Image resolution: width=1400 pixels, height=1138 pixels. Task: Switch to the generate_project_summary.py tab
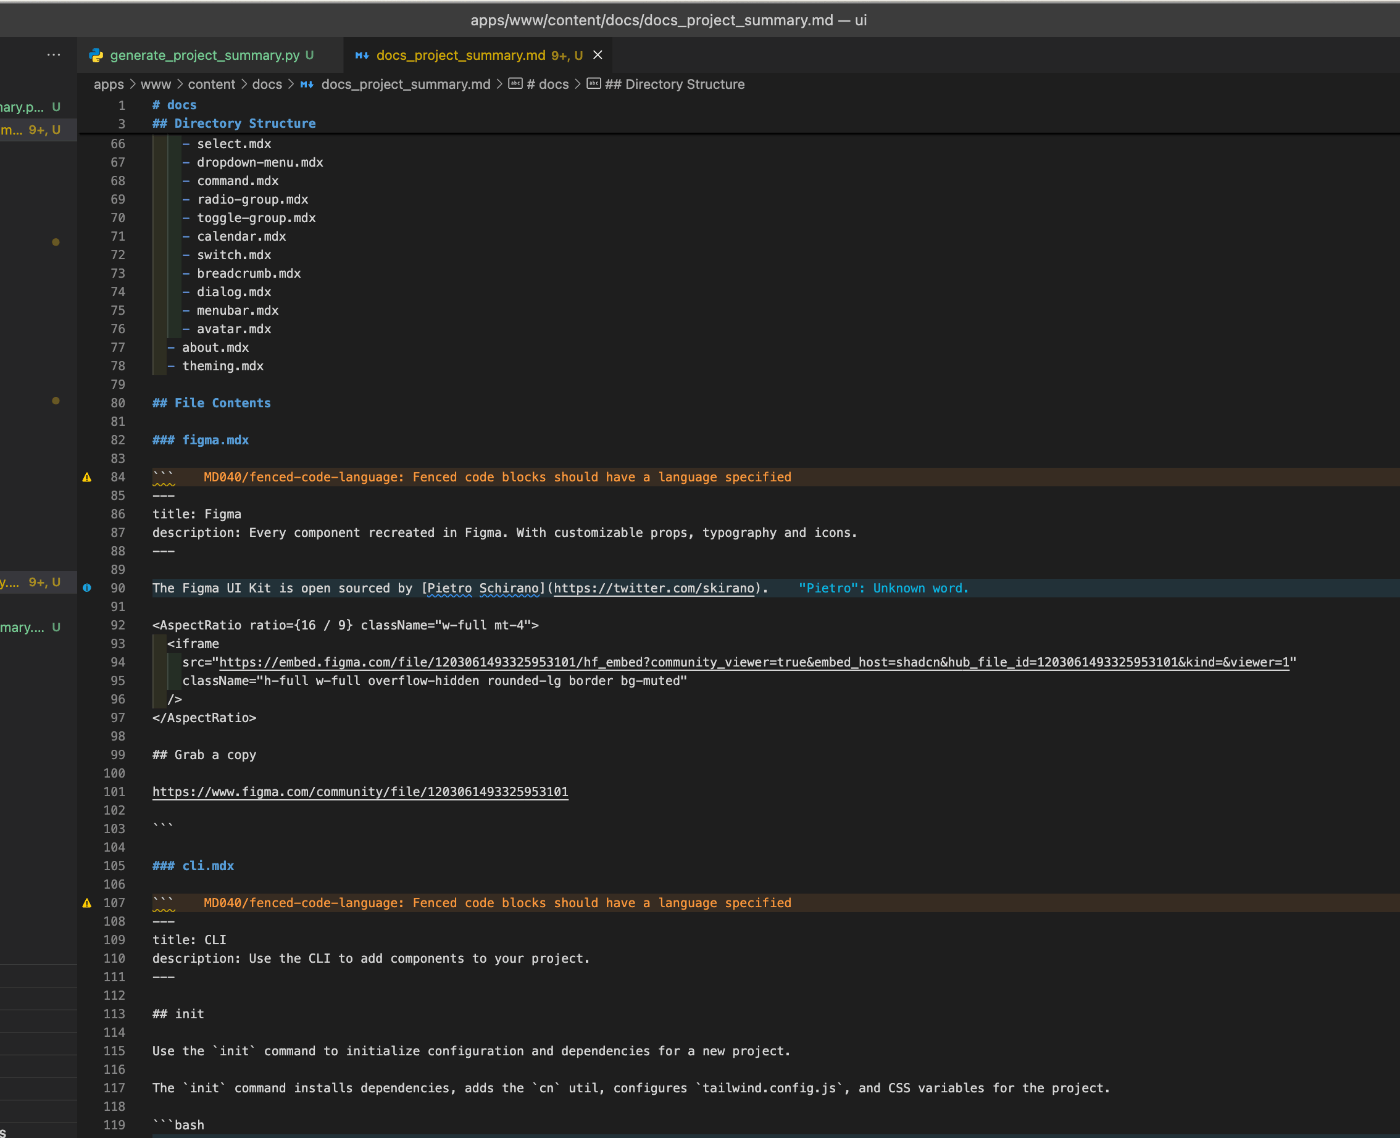point(211,56)
